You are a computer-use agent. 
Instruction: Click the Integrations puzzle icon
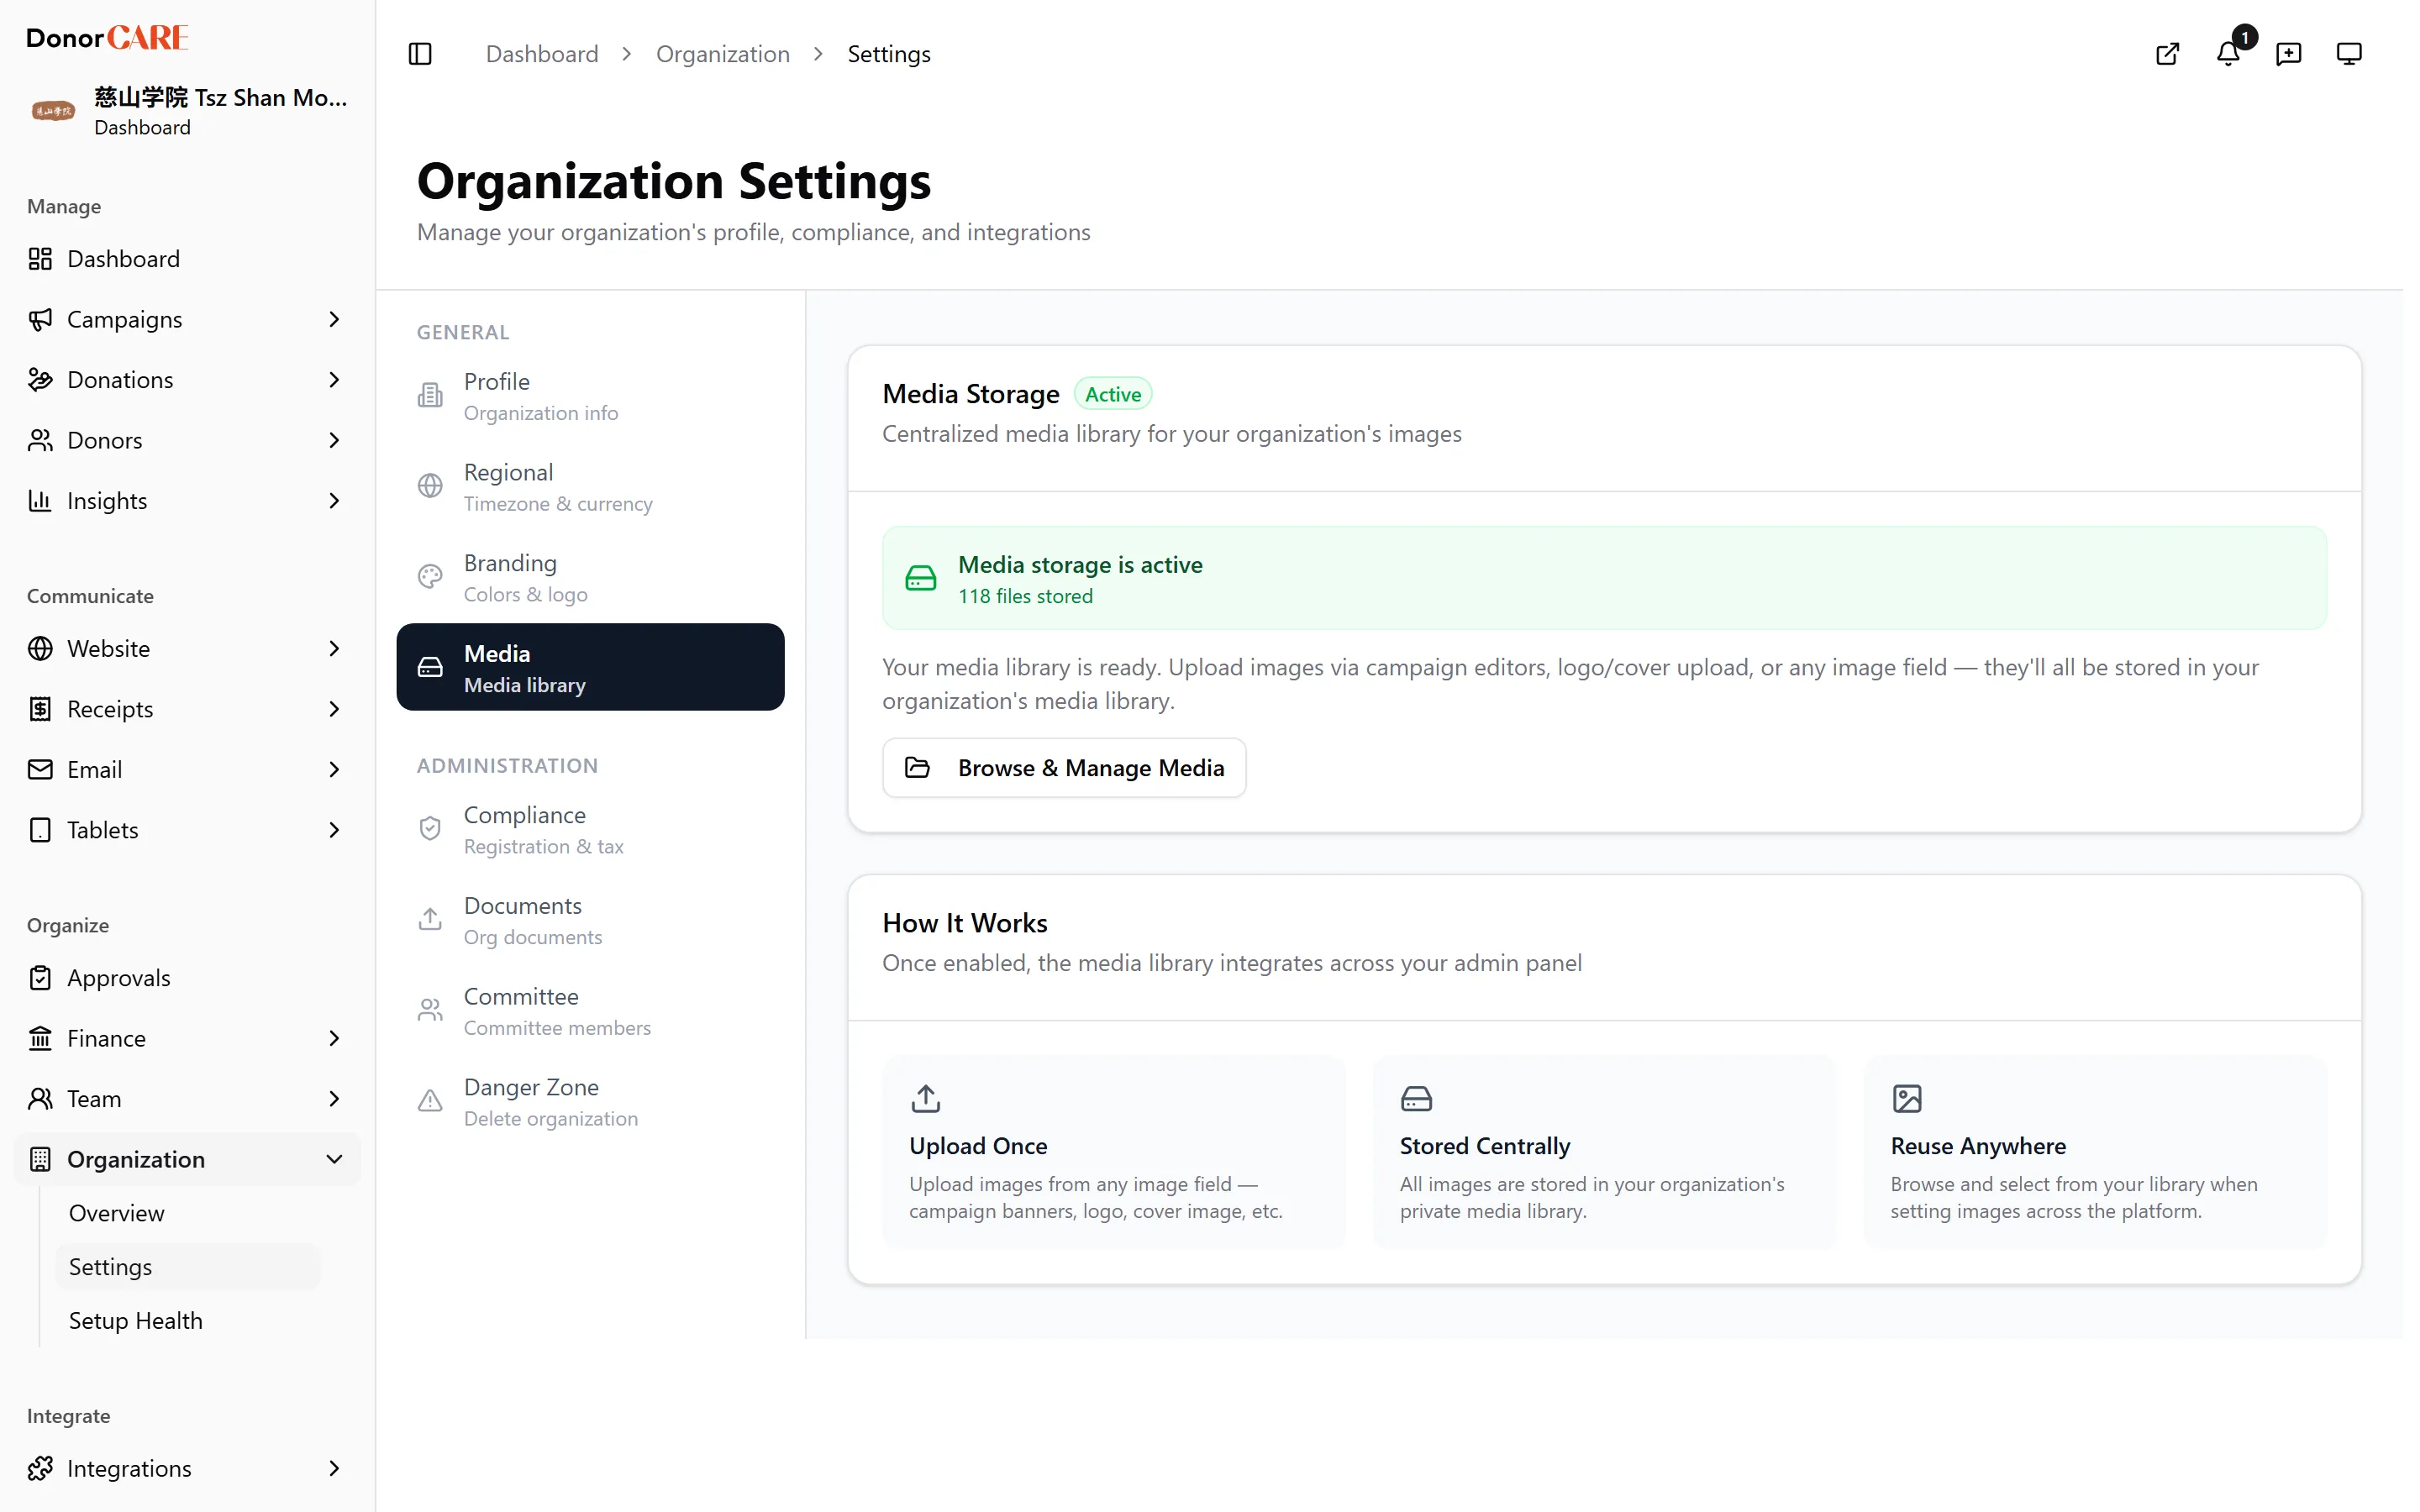[40, 1468]
